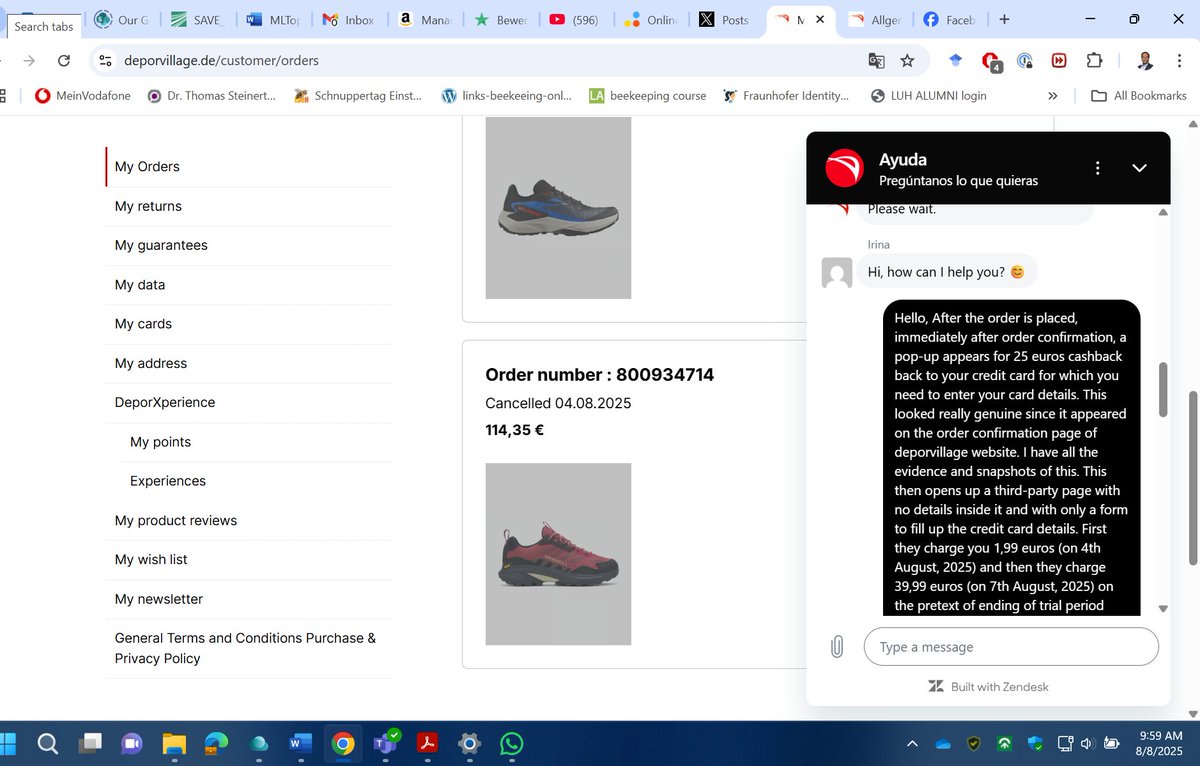
Task: Open File Explorer from the taskbar
Action: click(174, 744)
